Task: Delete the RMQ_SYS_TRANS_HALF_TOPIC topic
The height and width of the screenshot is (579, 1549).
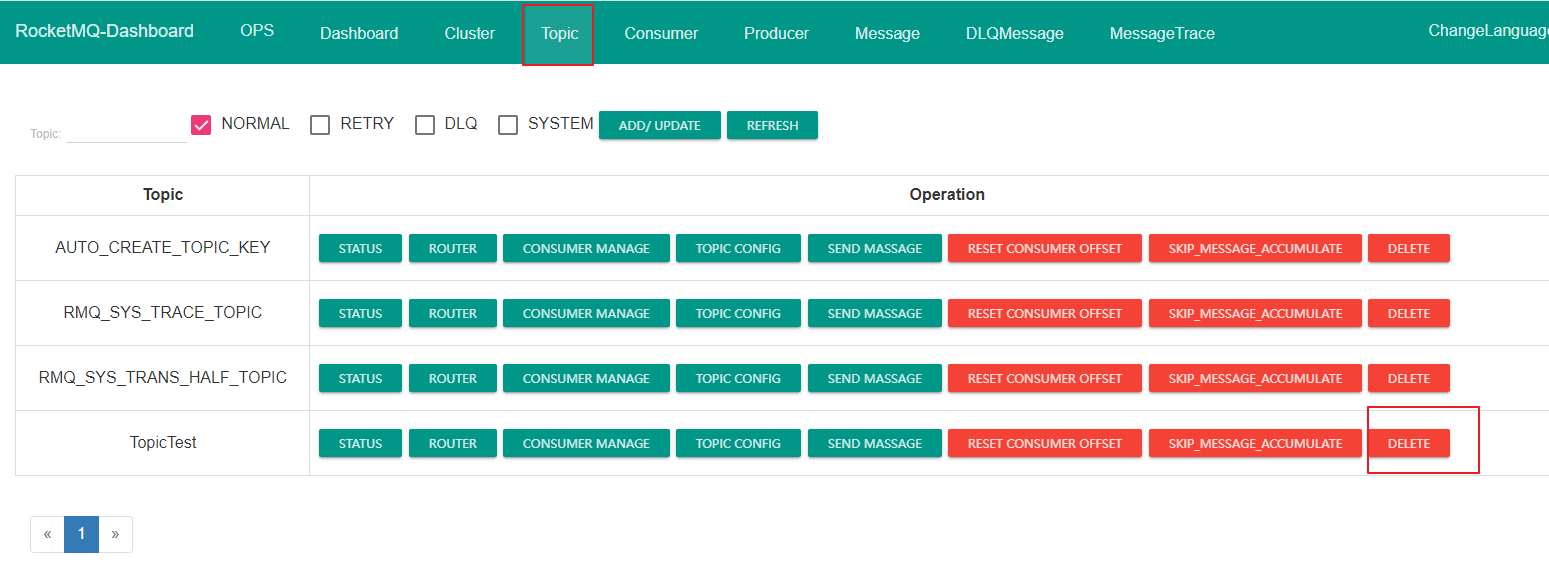Action: (x=1409, y=378)
